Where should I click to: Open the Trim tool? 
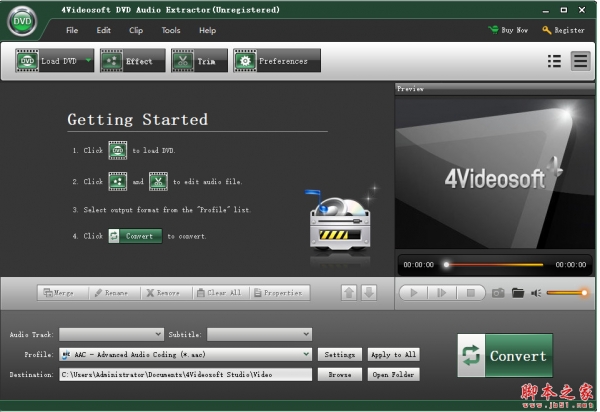(199, 60)
